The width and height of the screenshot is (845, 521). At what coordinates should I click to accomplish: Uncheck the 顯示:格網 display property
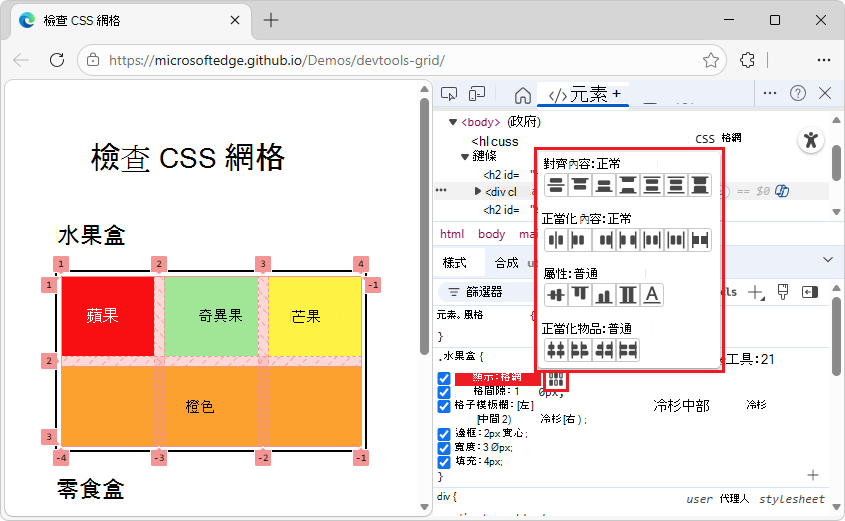coord(444,378)
